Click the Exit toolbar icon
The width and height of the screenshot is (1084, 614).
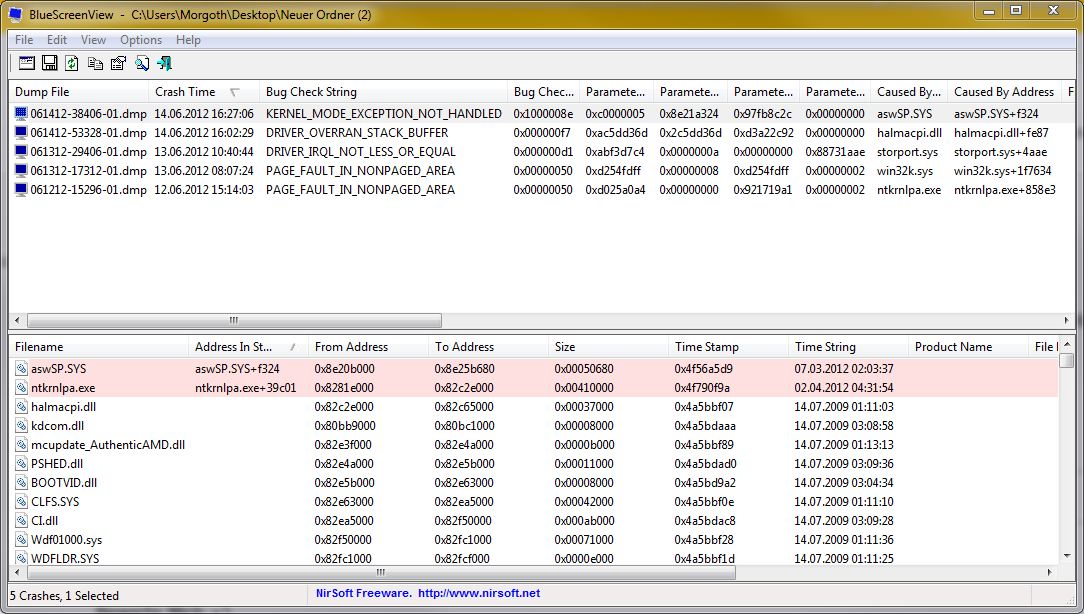click(165, 64)
